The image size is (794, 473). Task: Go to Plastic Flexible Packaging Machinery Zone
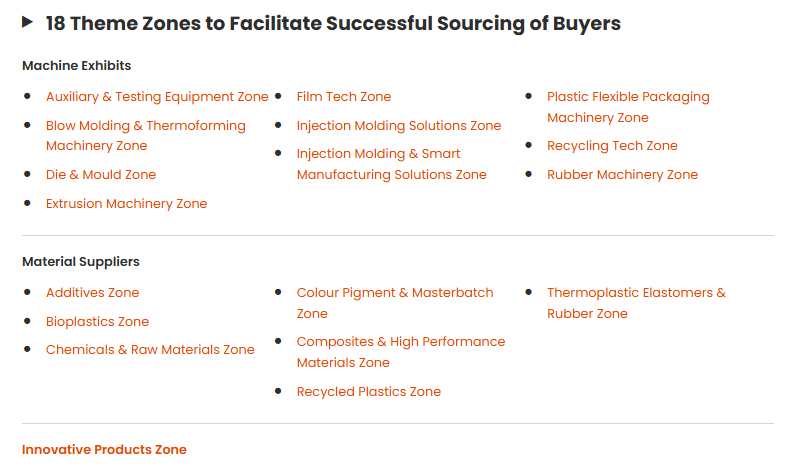tap(627, 97)
